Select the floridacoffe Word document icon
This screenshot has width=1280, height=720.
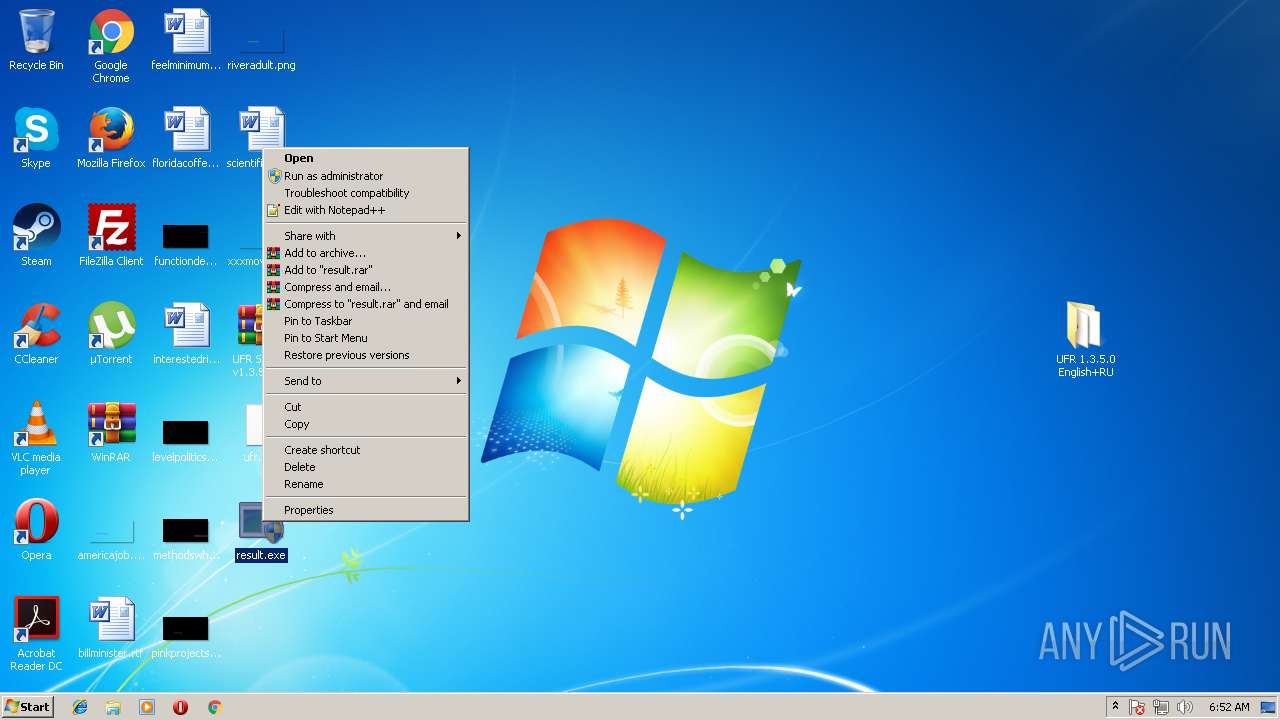[x=186, y=138]
